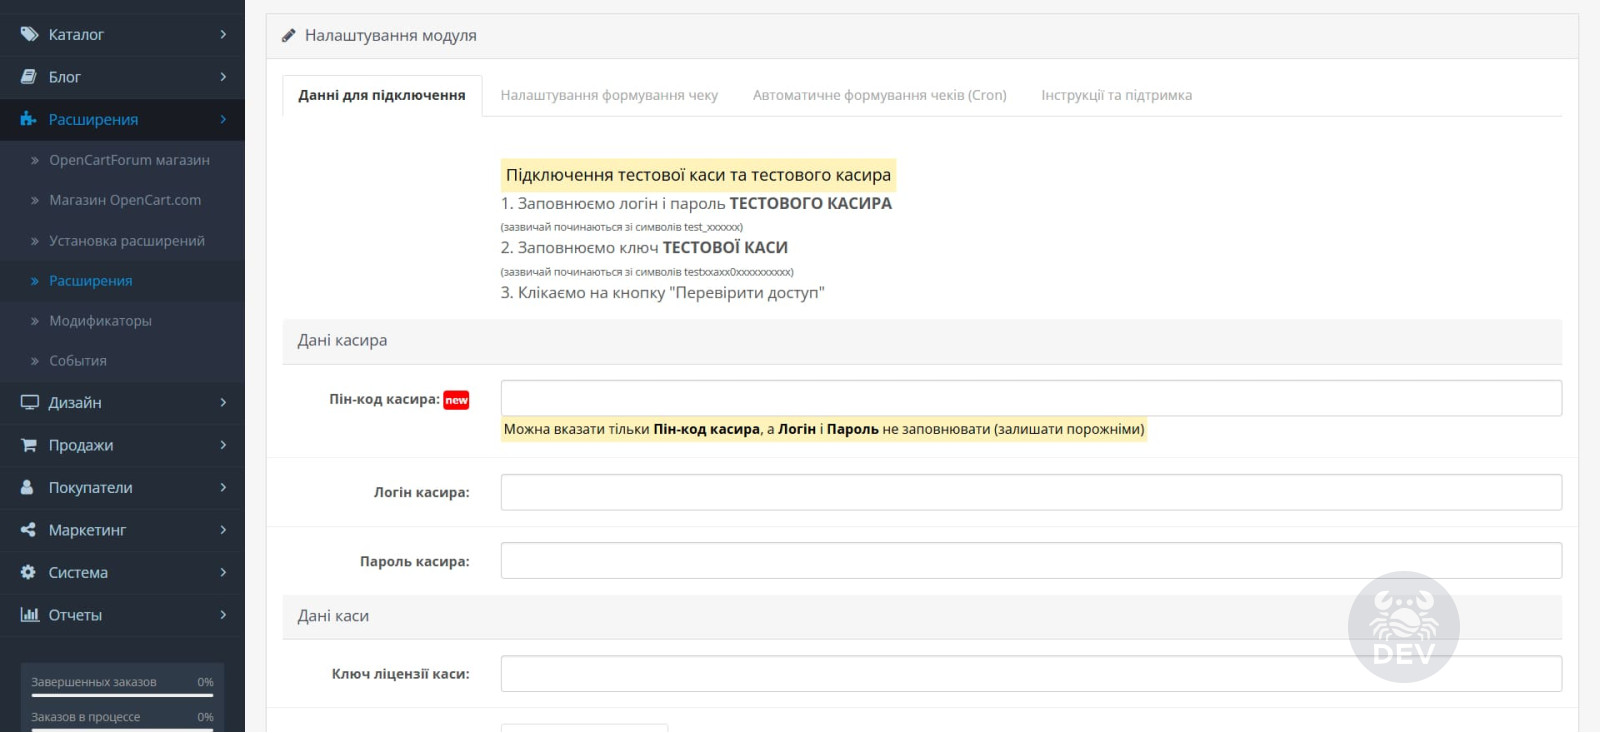Click the Дані каси section heading
The image size is (1600, 733).
coord(333,617)
